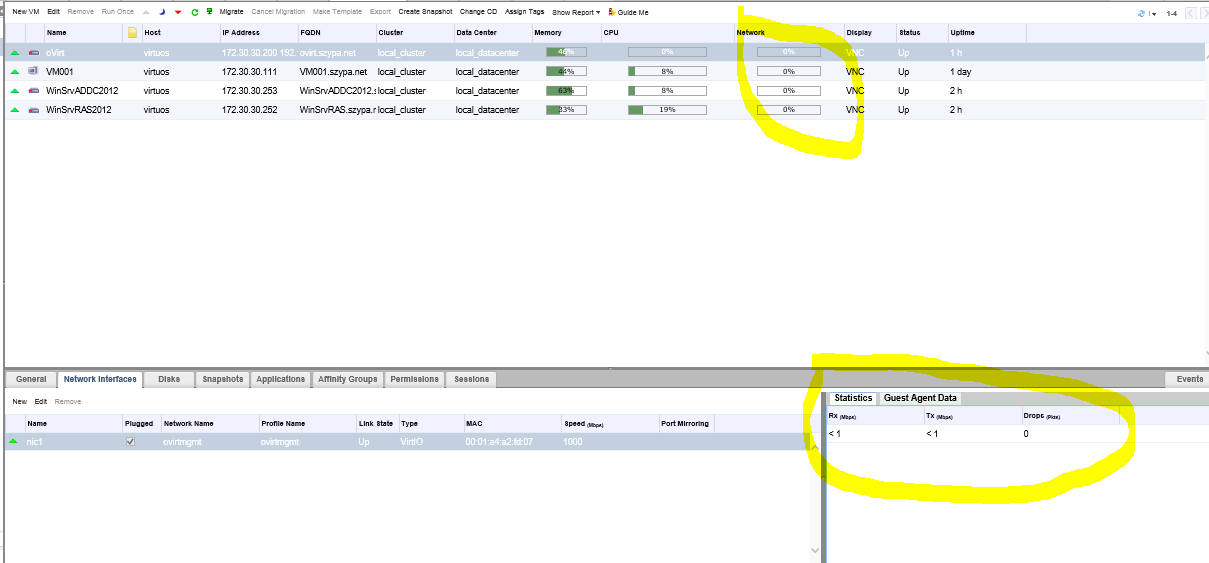Click the refresh icon at top right
The image size is (1209, 563).
pyautogui.click(x=1142, y=13)
